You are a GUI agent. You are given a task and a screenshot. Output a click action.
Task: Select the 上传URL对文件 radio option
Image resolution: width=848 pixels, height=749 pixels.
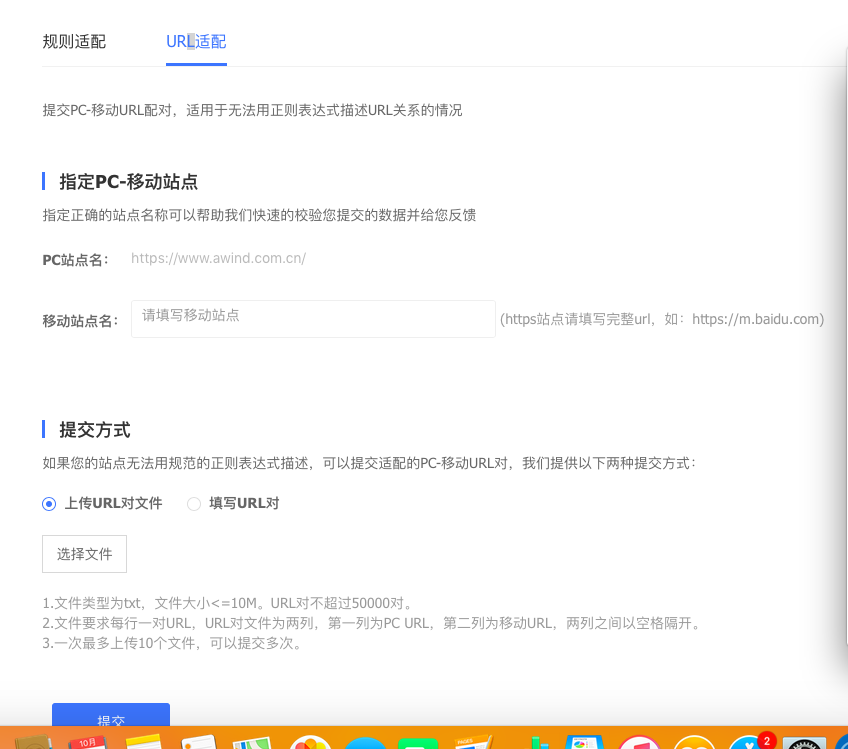tap(49, 504)
